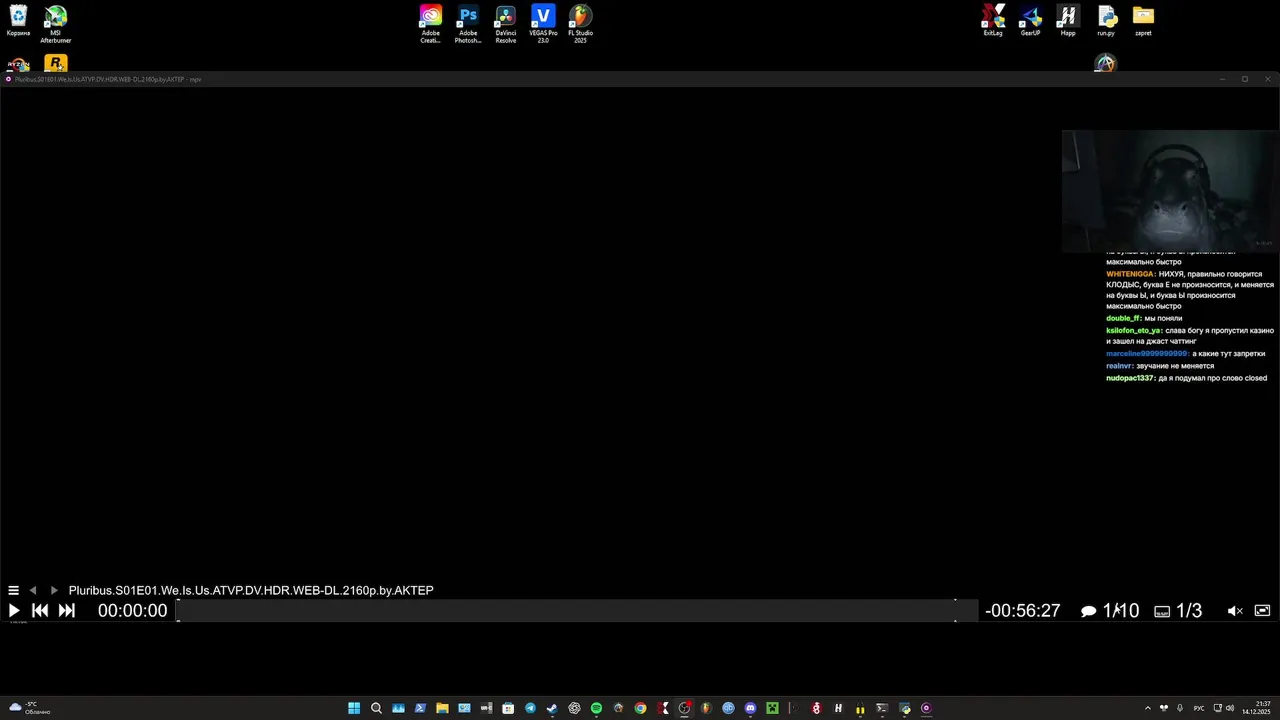Image resolution: width=1280 pixels, height=720 pixels.
Task: Click the WHITENIGGA username in chat
Action: pos(1131,274)
